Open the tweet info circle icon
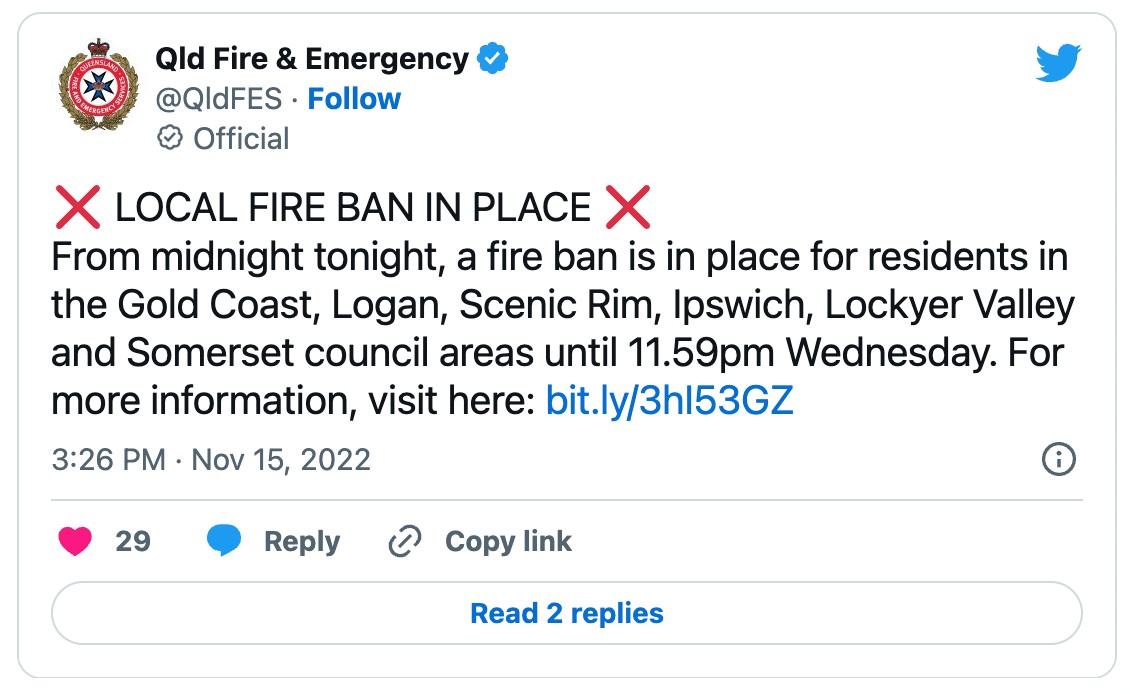This screenshot has height=694, width=1130. pos(1058,460)
